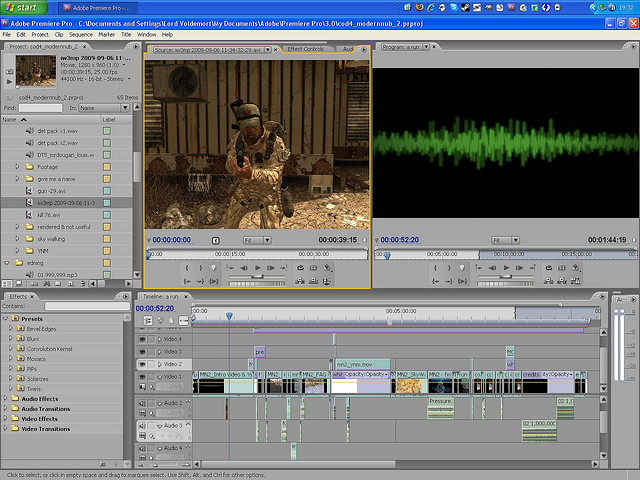Toggle Loop in the Source monitor

click(x=300, y=268)
